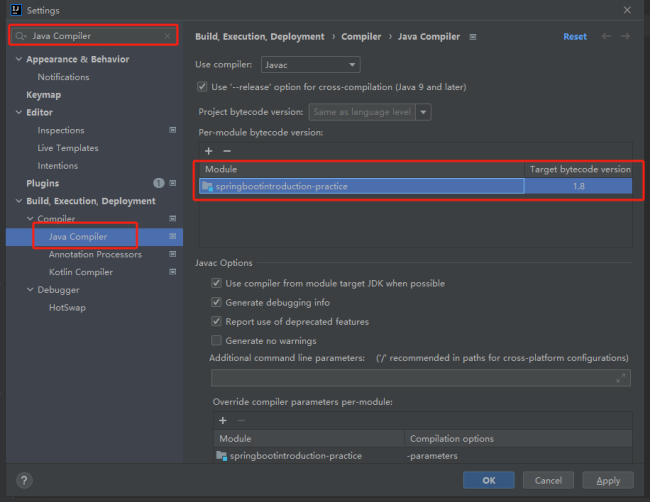This screenshot has height=502, width=650.
Task: Click the Same as language level field
Action: 362,112
